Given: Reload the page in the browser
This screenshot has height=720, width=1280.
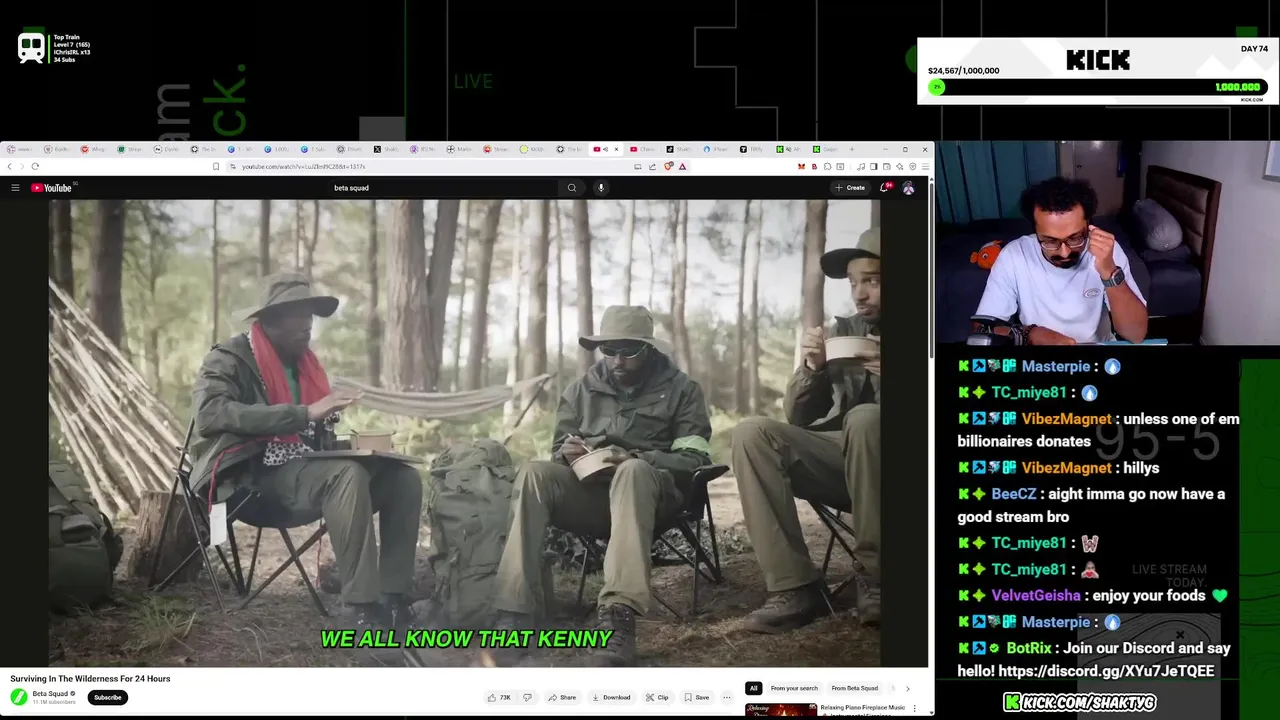Looking at the screenshot, I should coord(35,166).
